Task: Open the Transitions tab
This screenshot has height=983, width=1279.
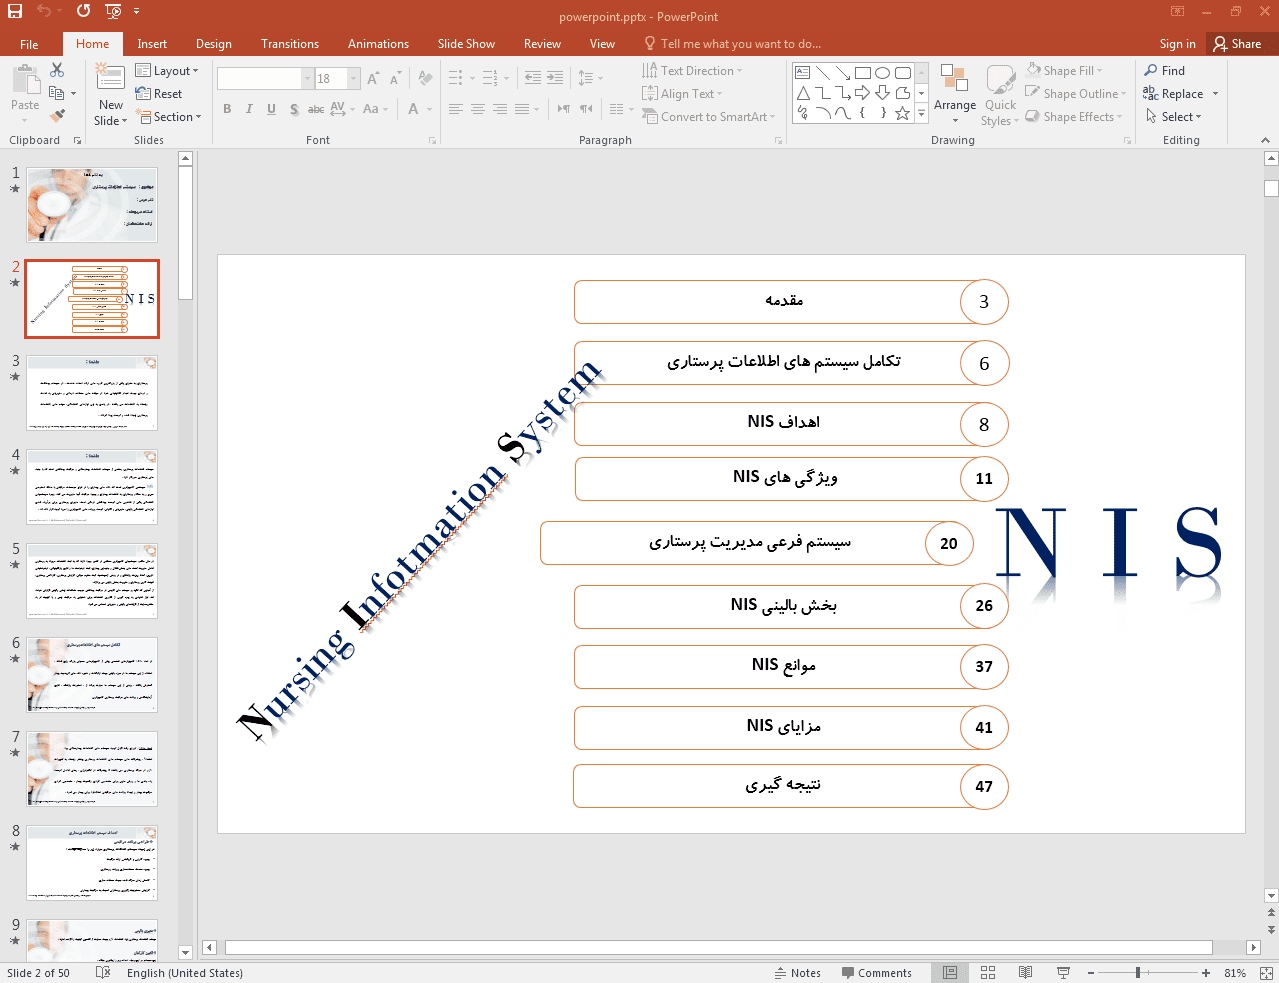Action: point(290,44)
